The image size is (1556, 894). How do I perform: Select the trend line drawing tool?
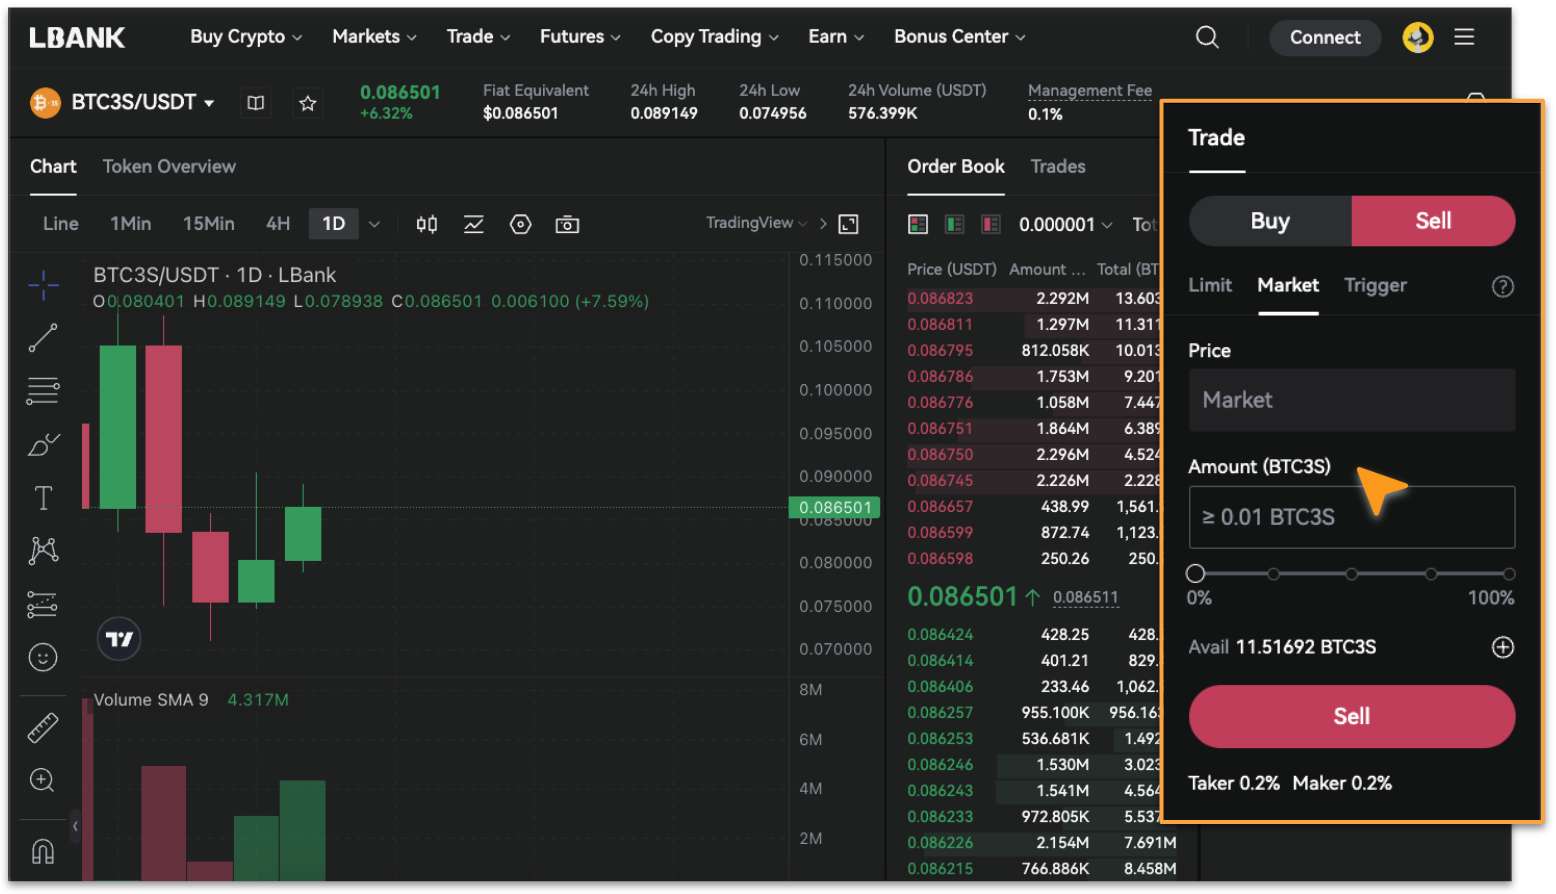tap(42, 338)
